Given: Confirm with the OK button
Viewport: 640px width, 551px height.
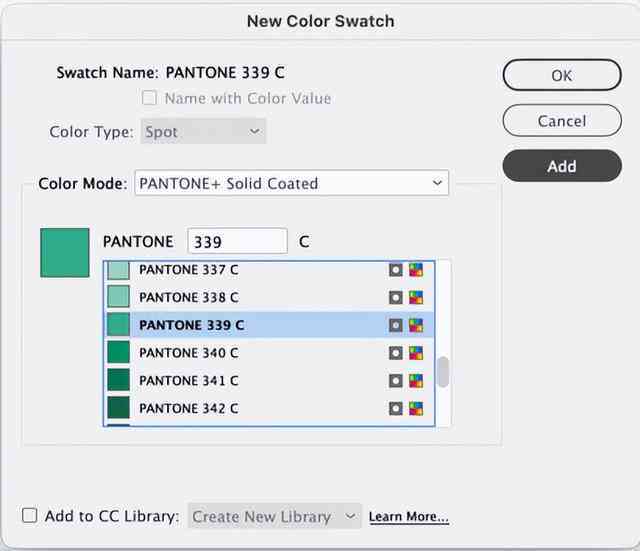Looking at the screenshot, I should (562, 75).
